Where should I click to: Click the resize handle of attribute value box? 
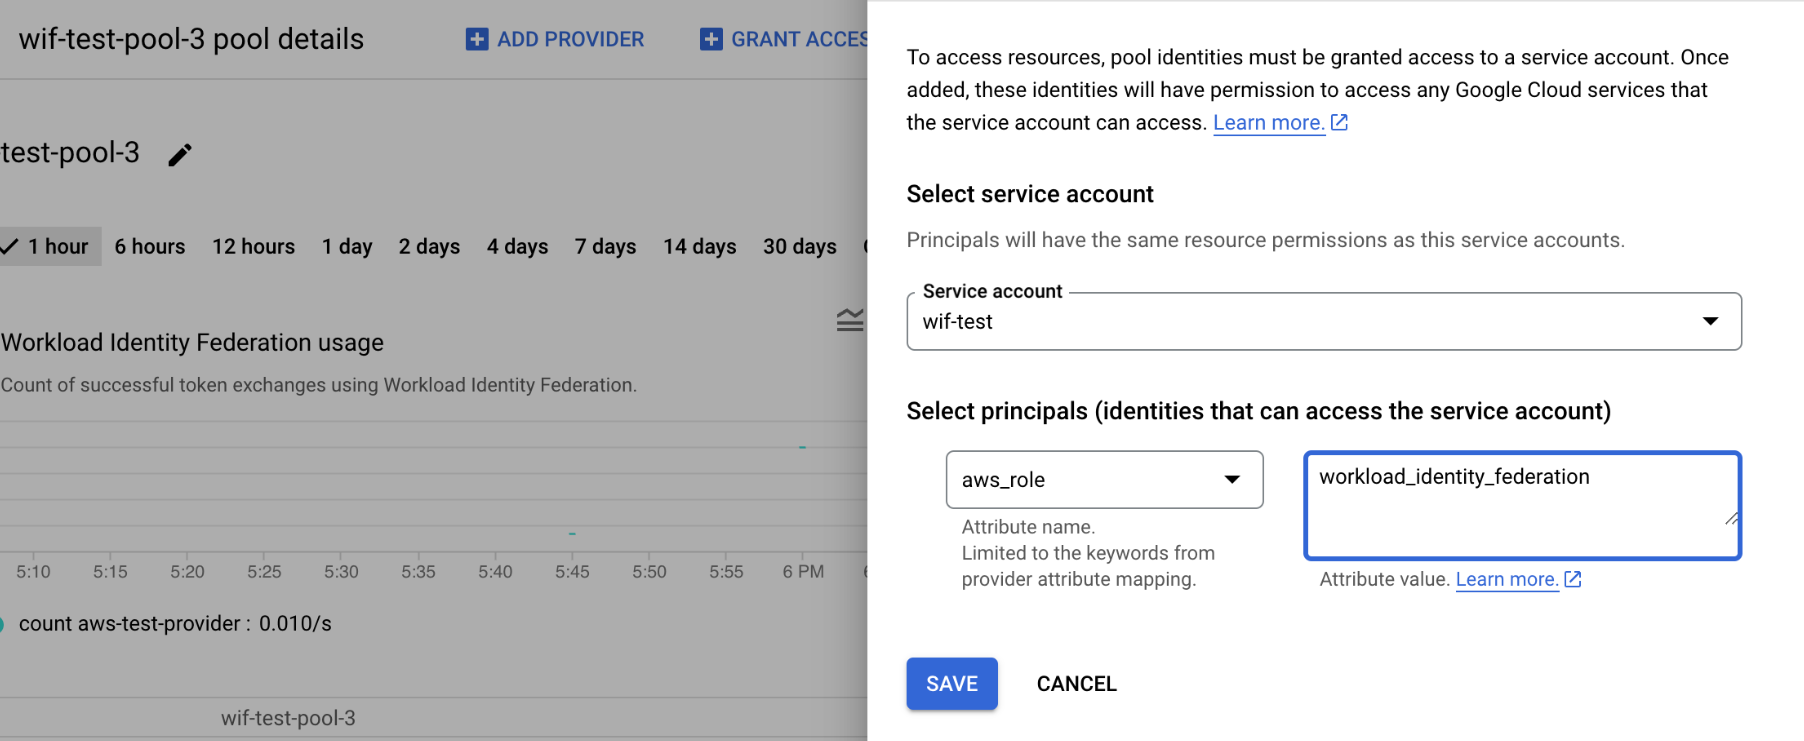(x=1731, y=518)
